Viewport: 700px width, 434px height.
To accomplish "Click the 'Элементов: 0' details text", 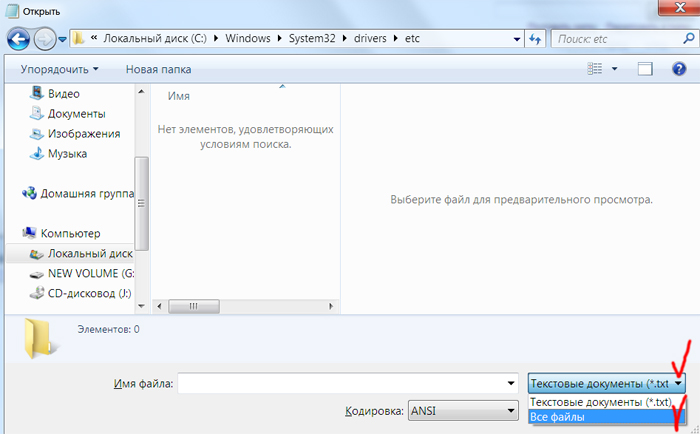I will click(108, 329).
